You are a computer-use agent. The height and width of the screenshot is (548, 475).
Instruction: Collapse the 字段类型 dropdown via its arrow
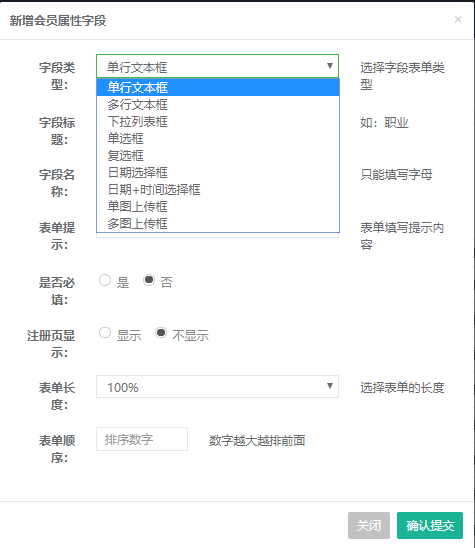tap(329, 66)
